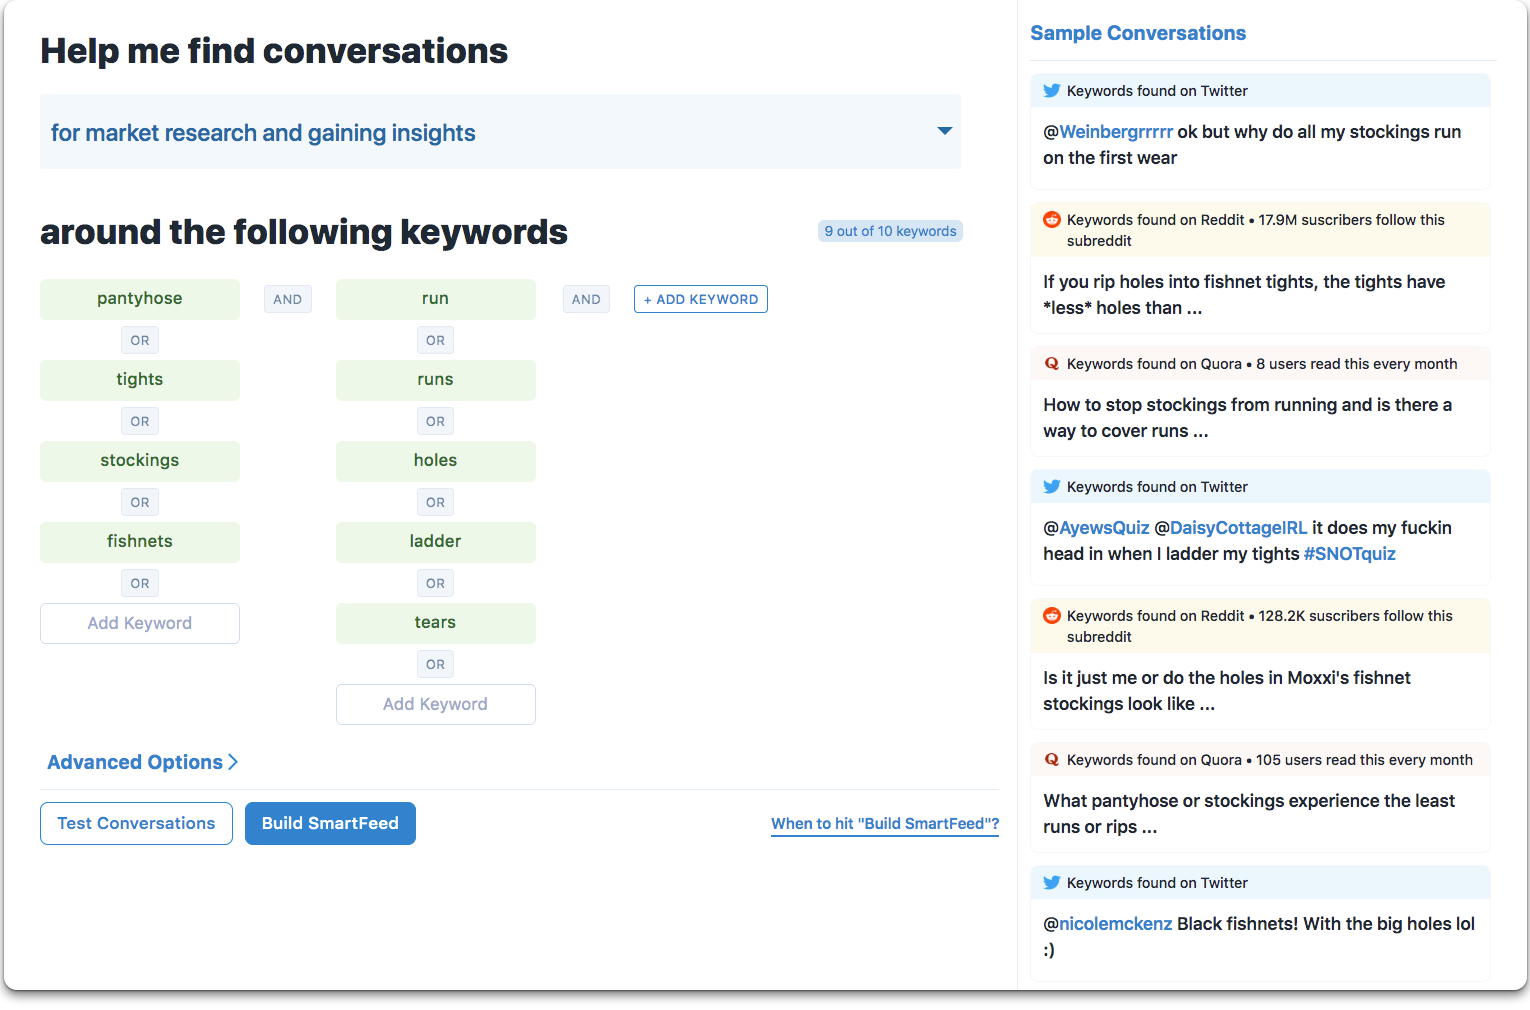Toggle the OR between ladder and tears
This screenshot has height=1010, width=1530.
point(435,583)
